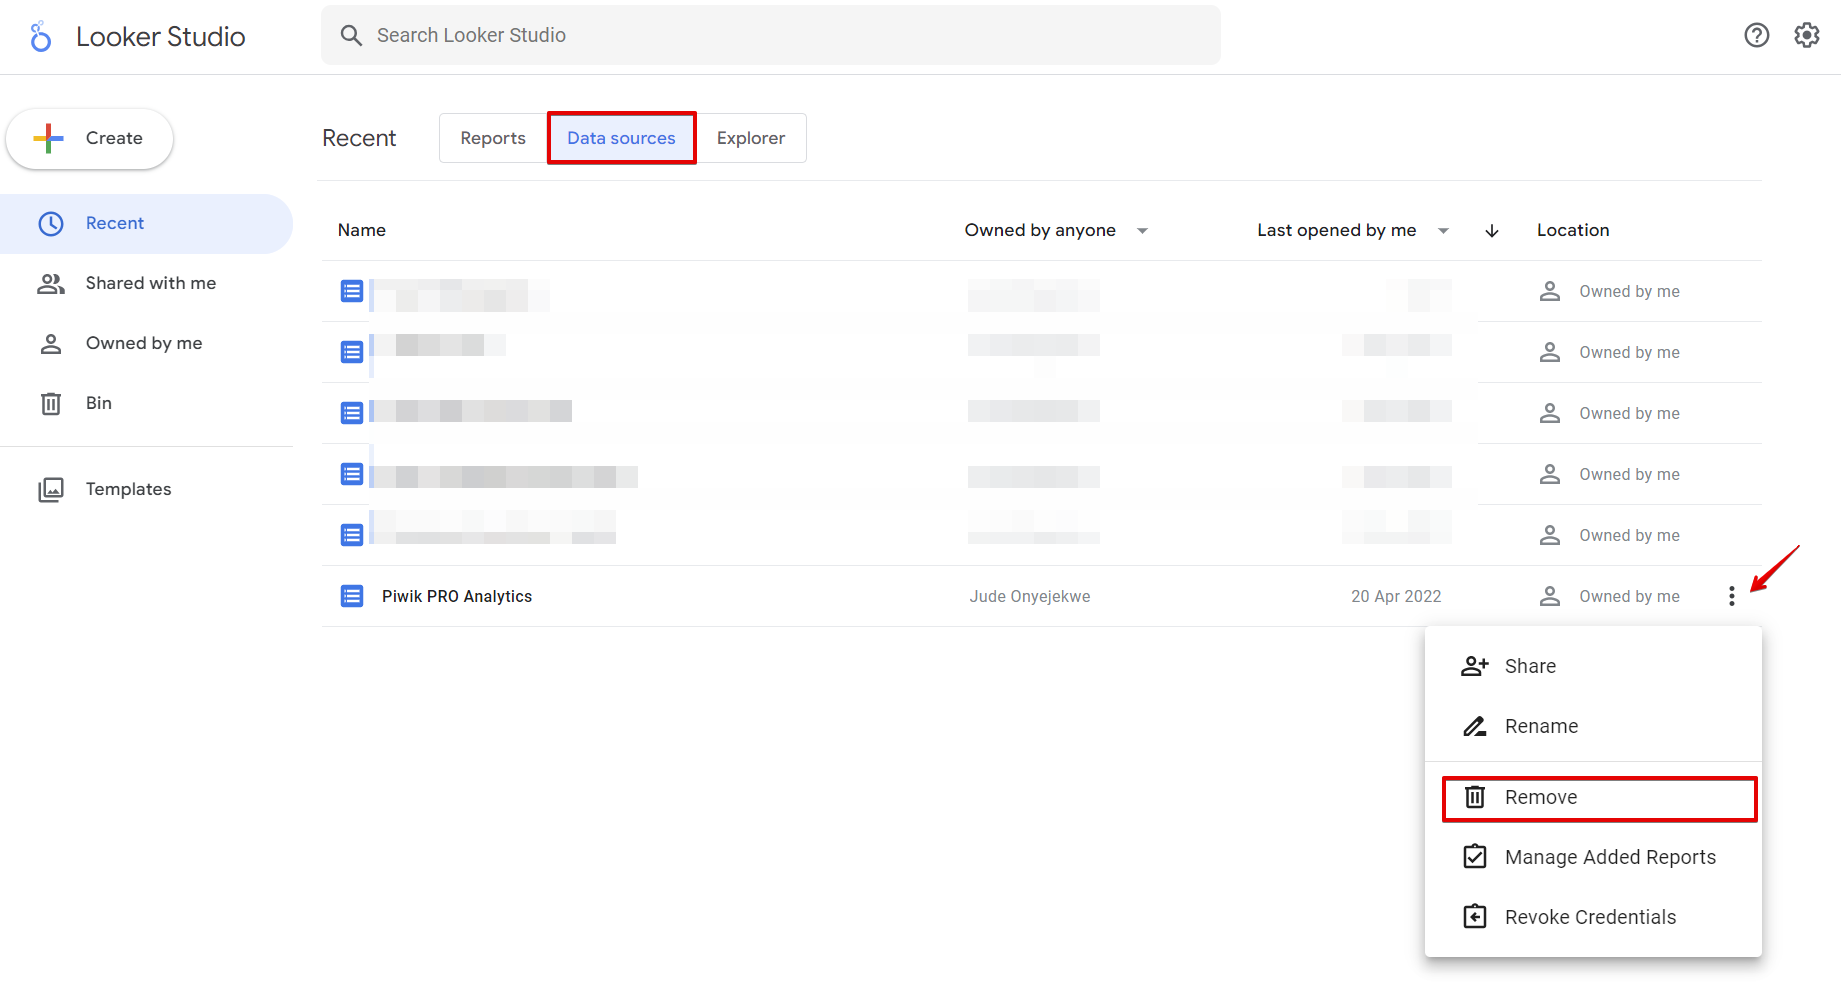1841x994 pixels.
Task: Click the checklist icon for Manage Added Reports
Action: pos(1475,857)
